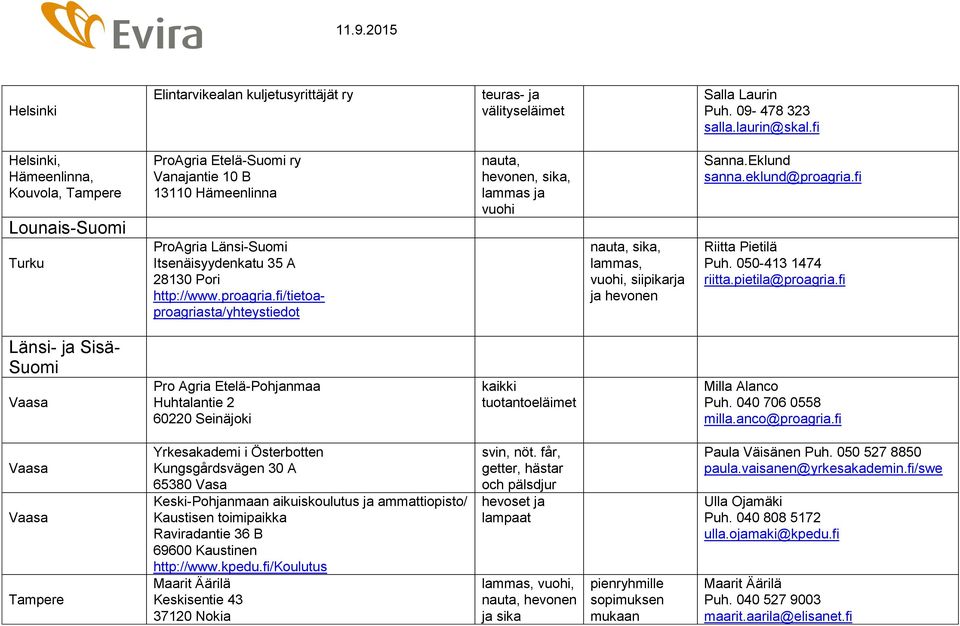Click 'Keskisentie 43' address line
This screenshot has width=960, height=626.
tap(198, 600)
